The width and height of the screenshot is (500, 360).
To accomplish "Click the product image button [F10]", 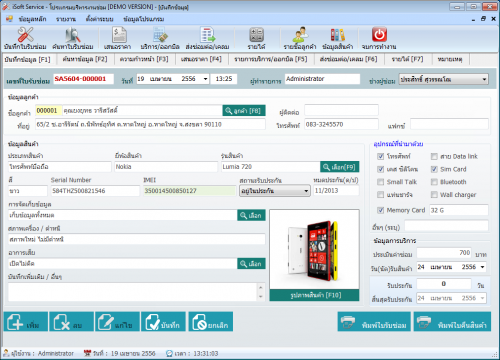I will pyautogui.click(x=314, y=295).
